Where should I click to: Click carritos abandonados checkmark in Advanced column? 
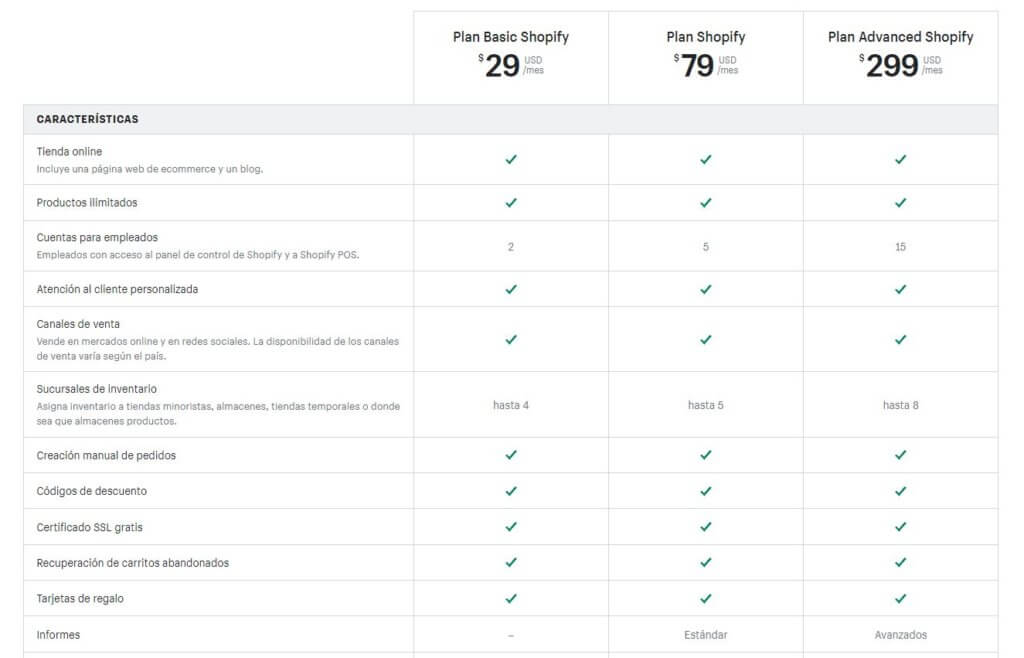(901, 563)
